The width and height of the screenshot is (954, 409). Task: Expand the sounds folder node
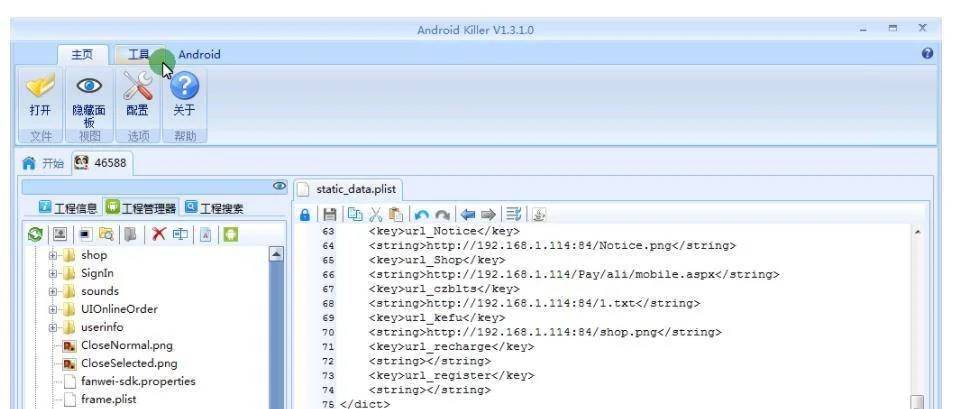53,291
